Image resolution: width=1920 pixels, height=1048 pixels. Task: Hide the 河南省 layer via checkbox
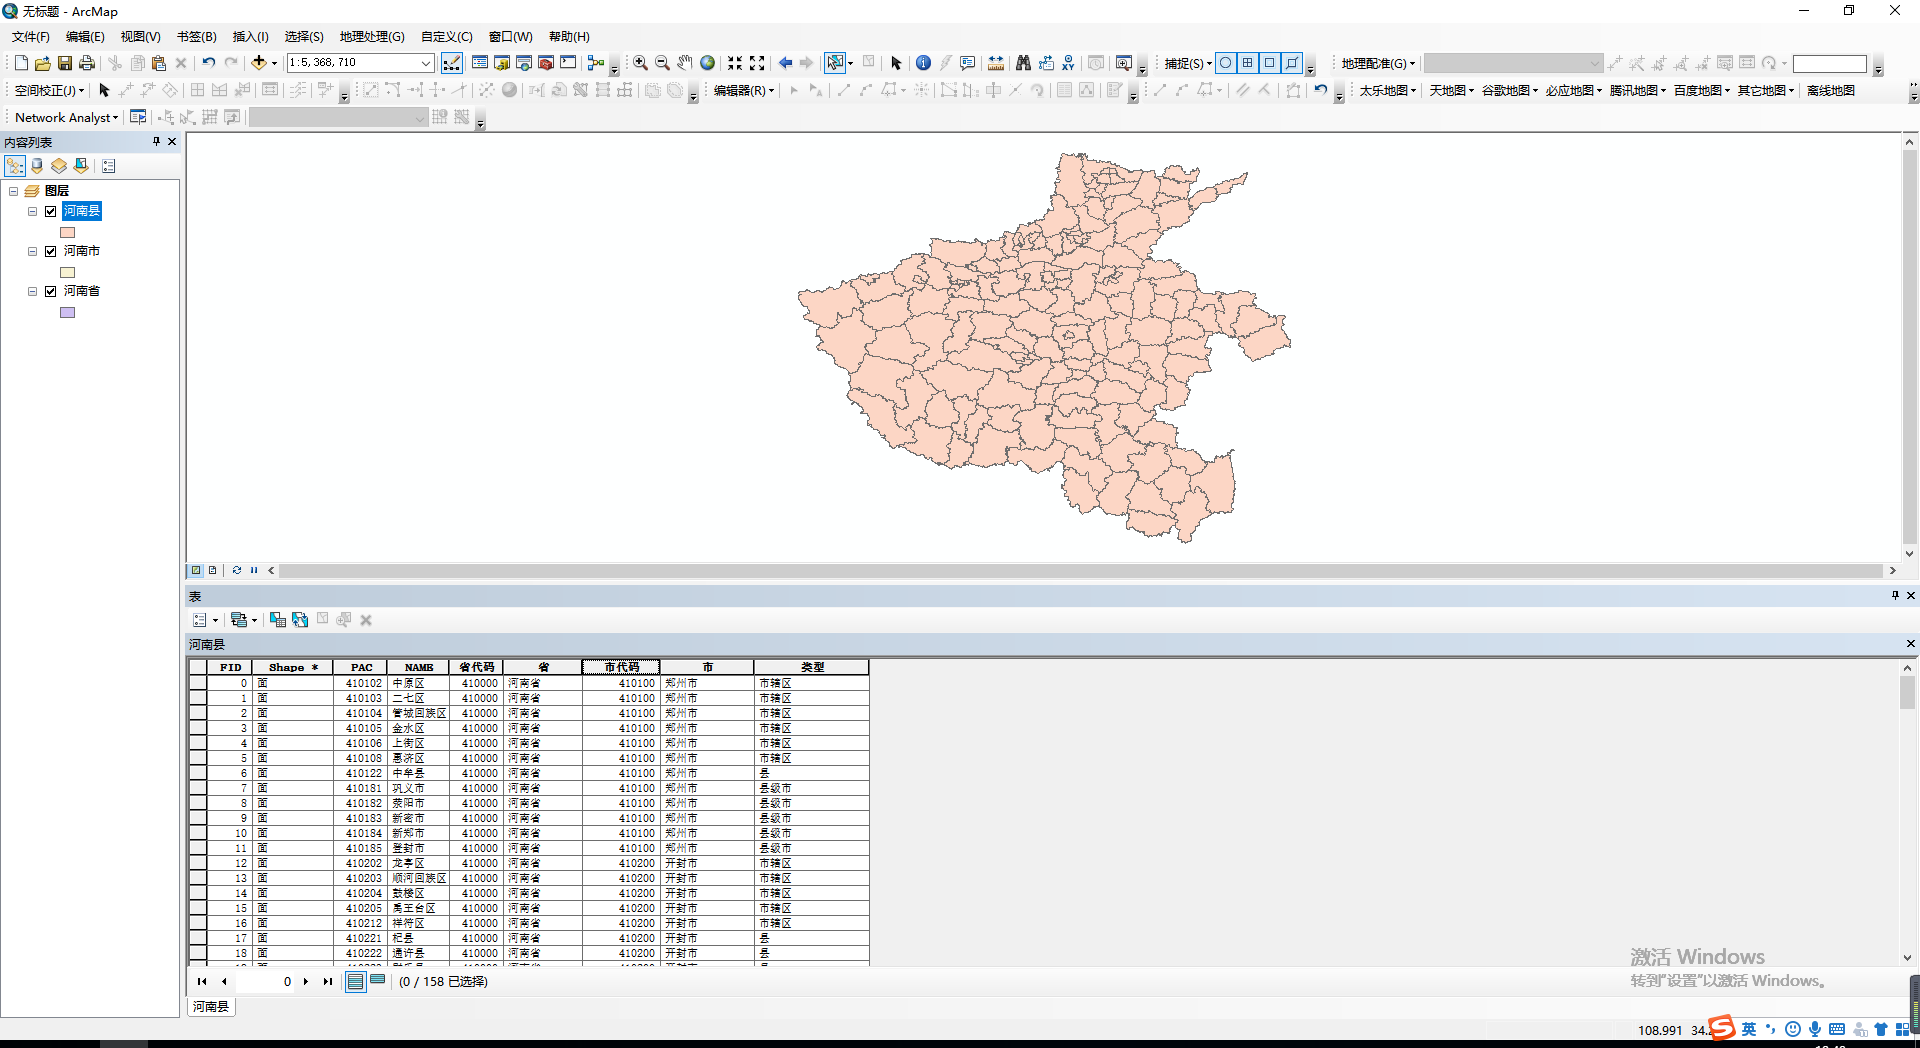(x=51, y=291)
